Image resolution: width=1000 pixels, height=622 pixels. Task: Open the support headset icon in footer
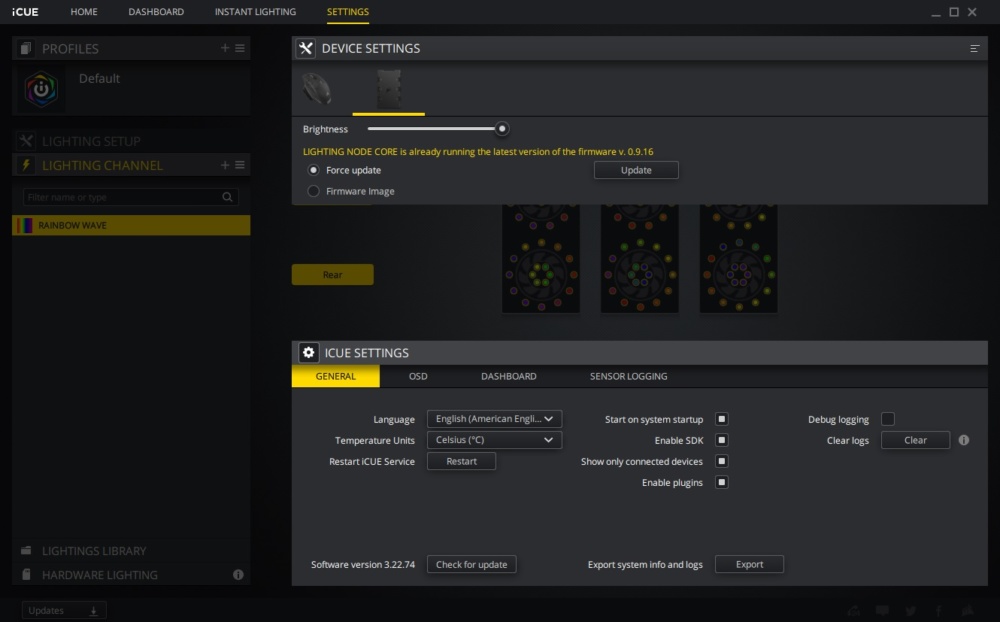(854, 611)
